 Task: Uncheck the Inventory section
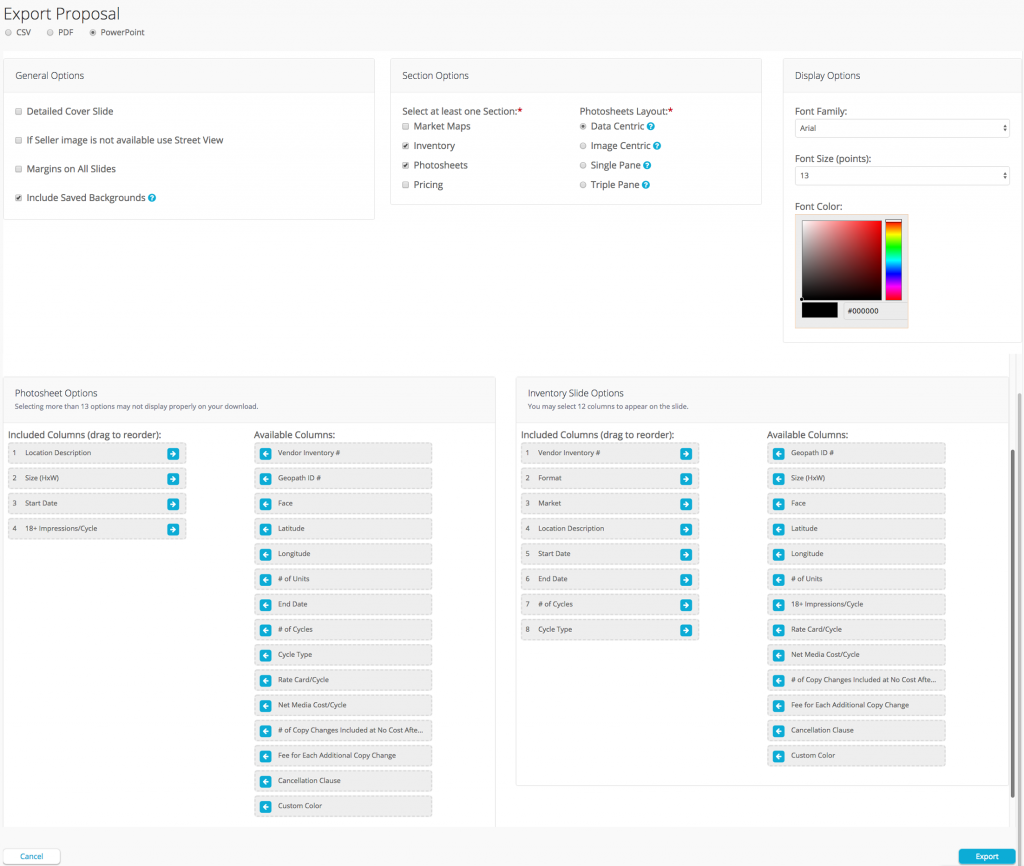click(x=406, y=146)
